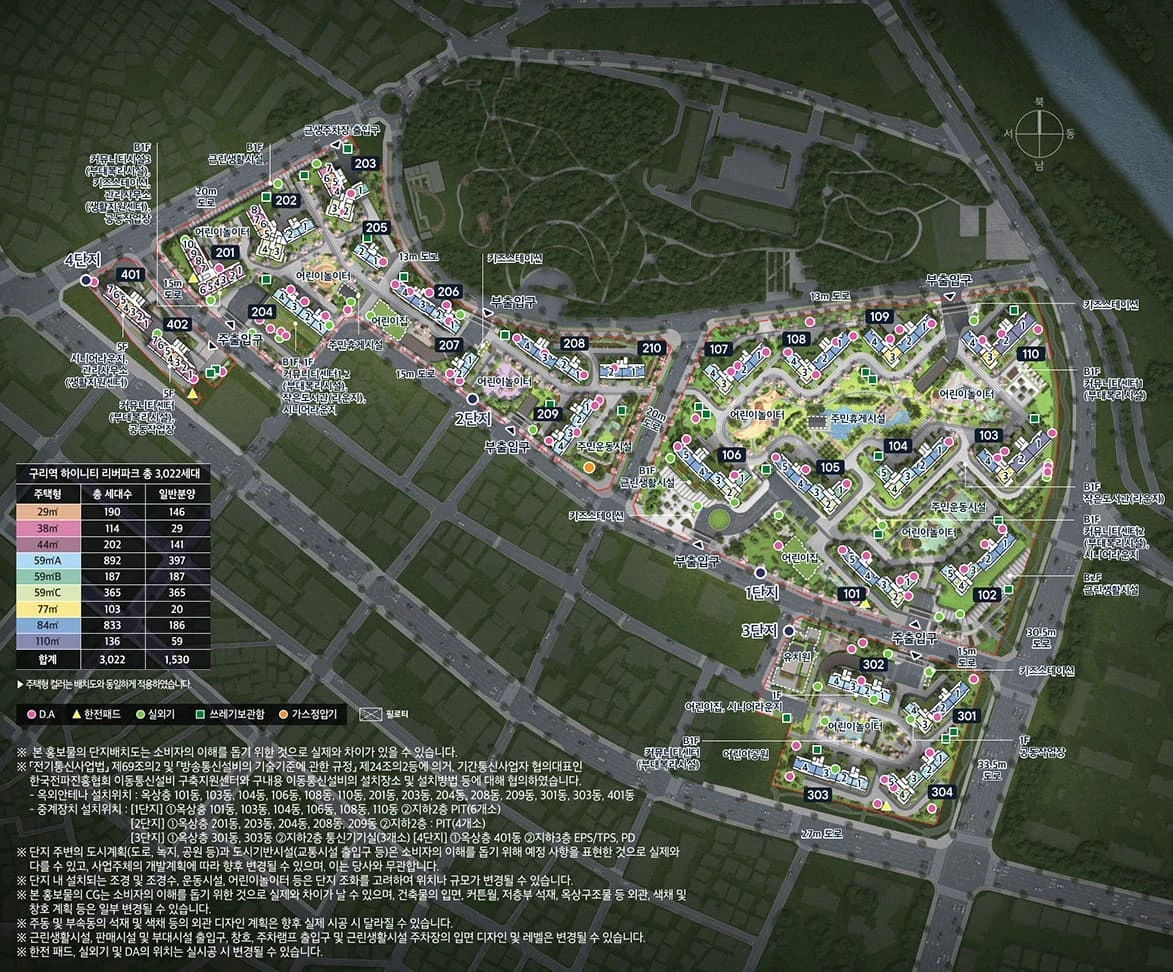Viewport: 1173px width, 972px height.
Task: Click building label 109
Action: pos(879,317)
